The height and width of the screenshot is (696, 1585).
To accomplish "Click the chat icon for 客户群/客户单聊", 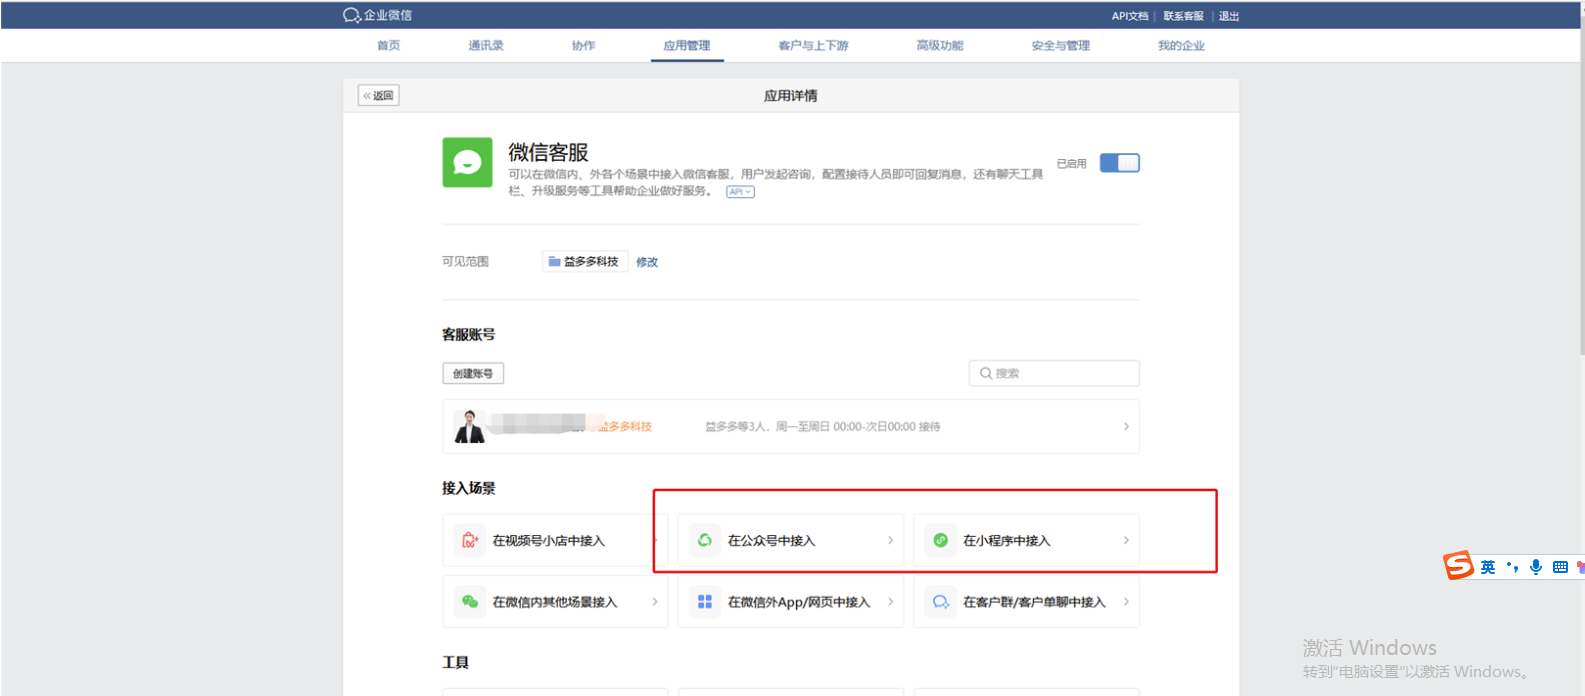I will [x=940, y=602].
